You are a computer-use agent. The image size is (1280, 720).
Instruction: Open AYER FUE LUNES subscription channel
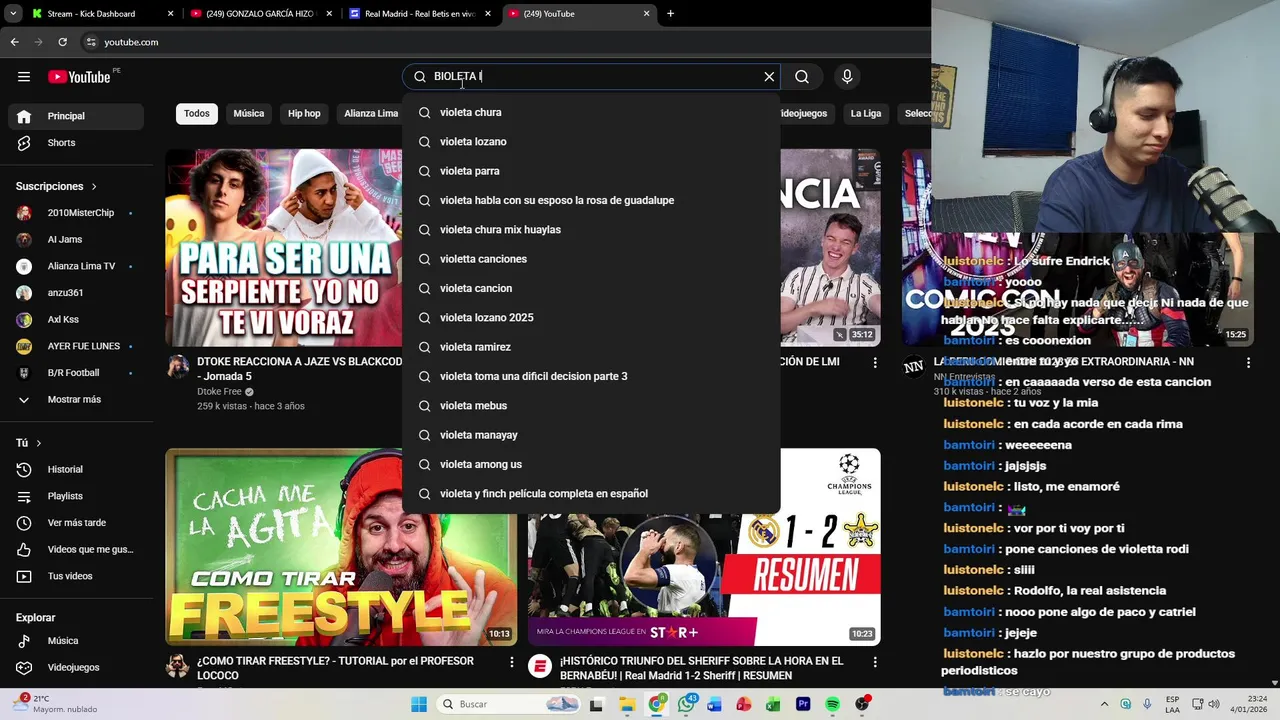(76, 347)
